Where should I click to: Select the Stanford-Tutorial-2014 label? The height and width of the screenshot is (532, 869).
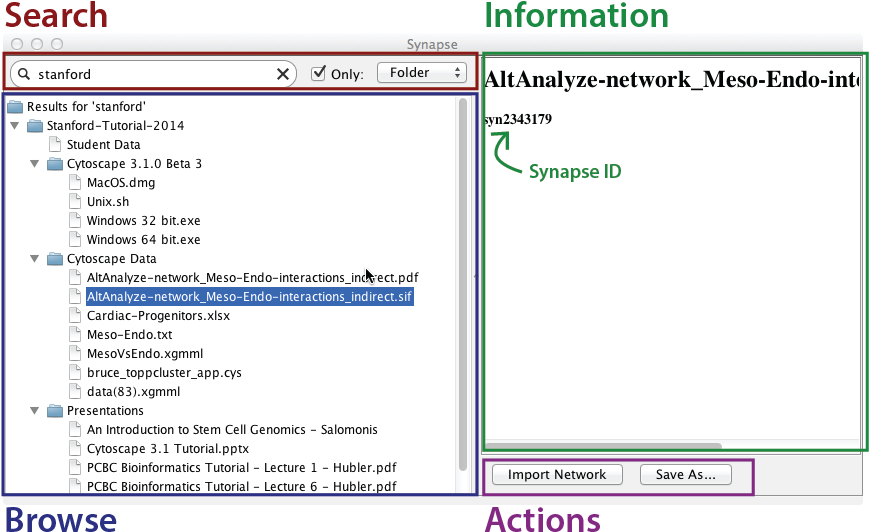[x=115, y=126]
